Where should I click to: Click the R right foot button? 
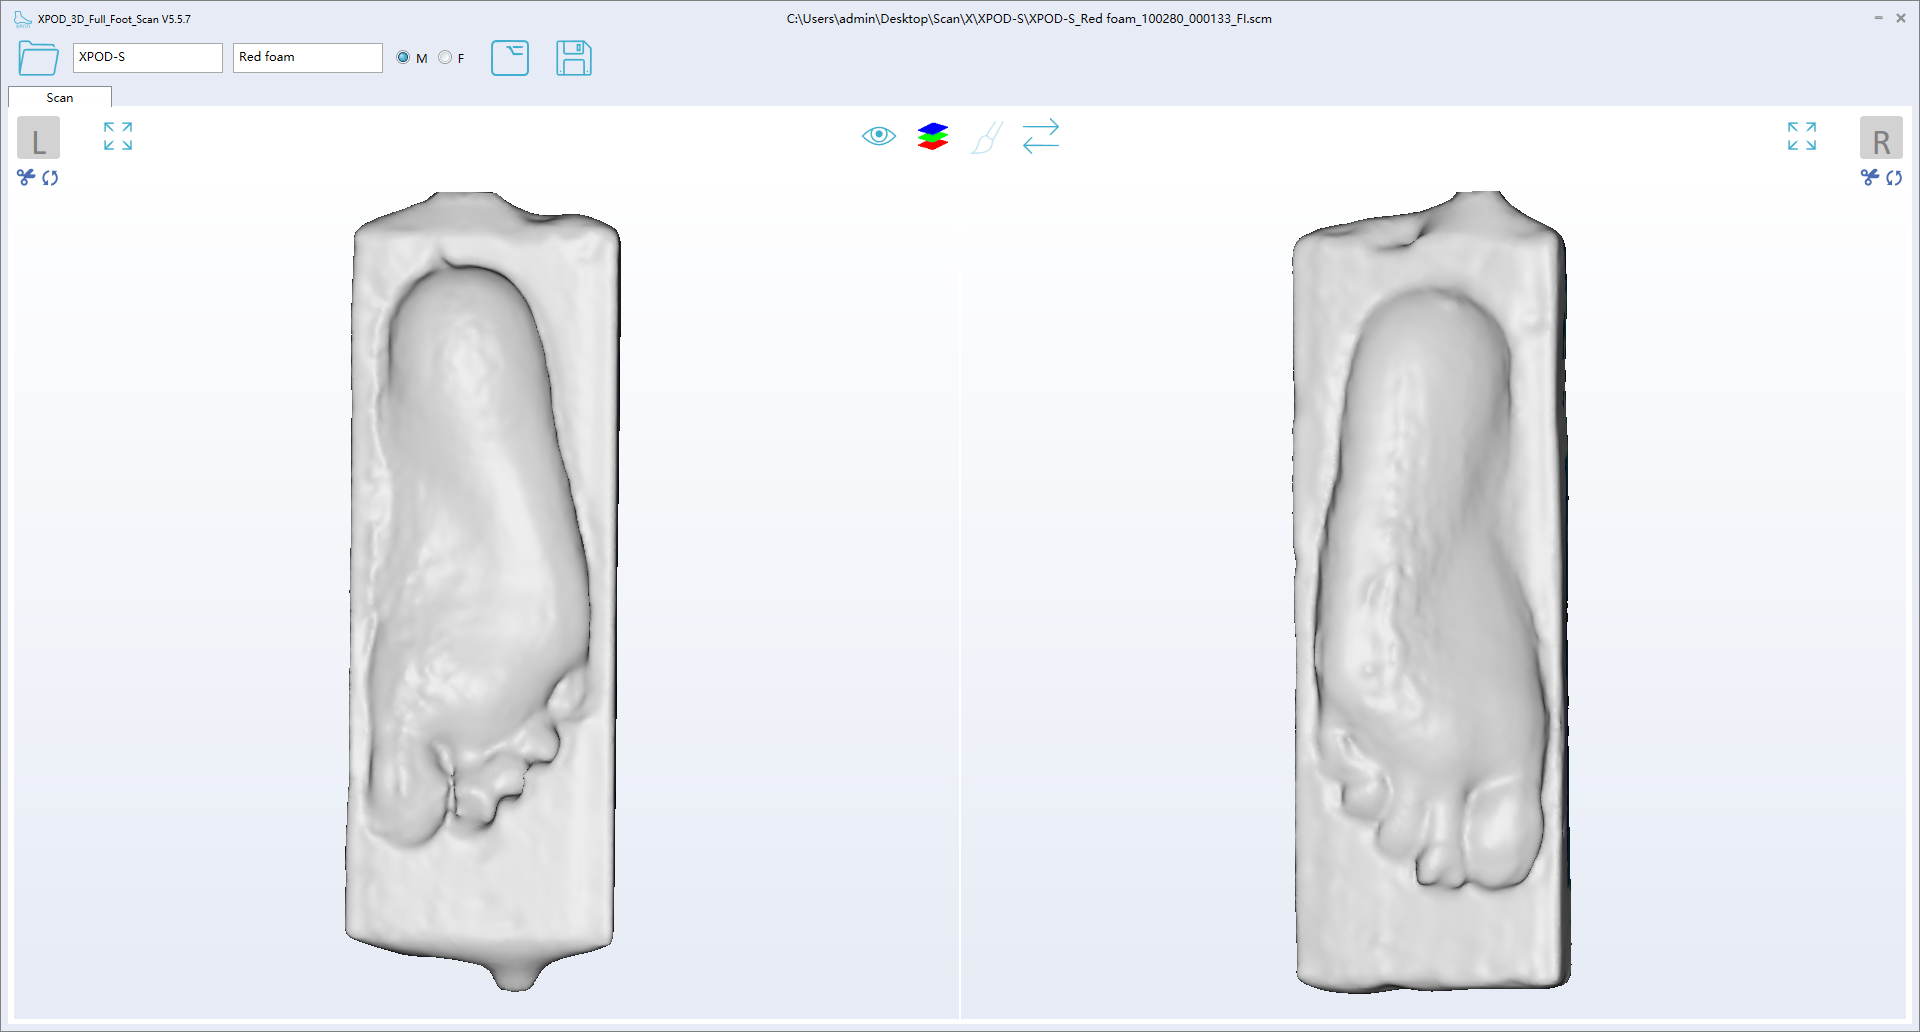point(1880,138)
